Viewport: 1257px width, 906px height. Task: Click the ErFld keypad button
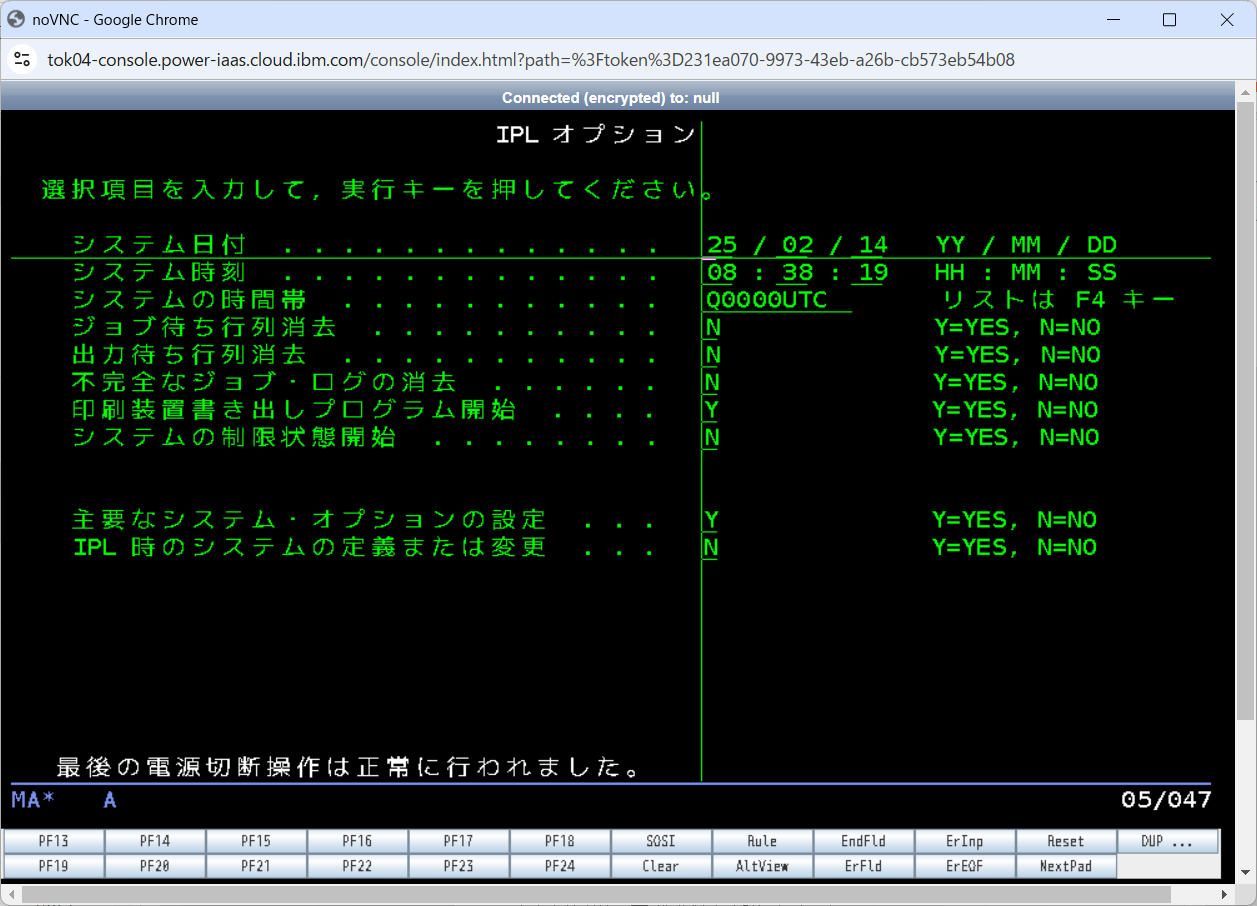863,866
